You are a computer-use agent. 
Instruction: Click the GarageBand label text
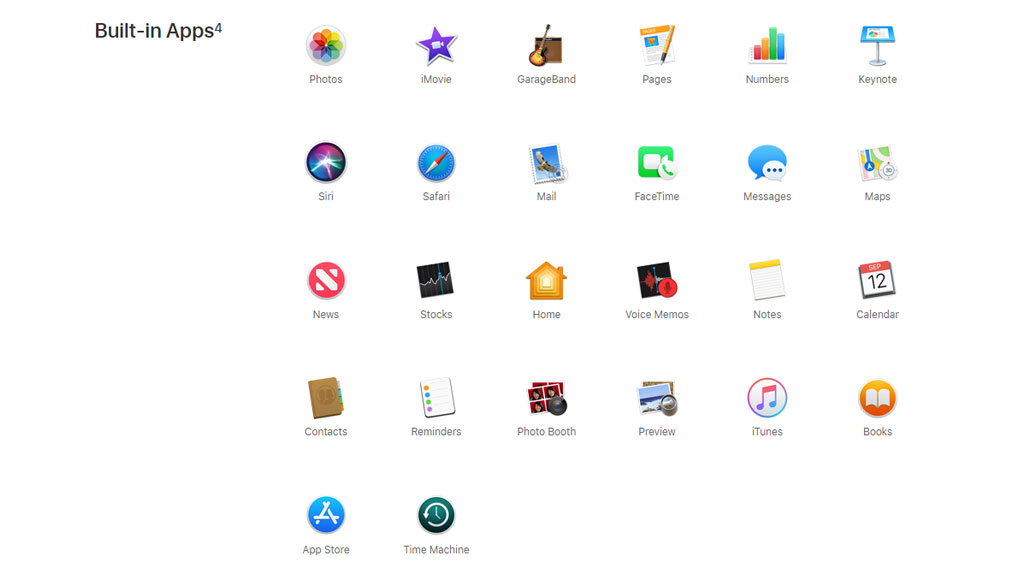[547, 79]
